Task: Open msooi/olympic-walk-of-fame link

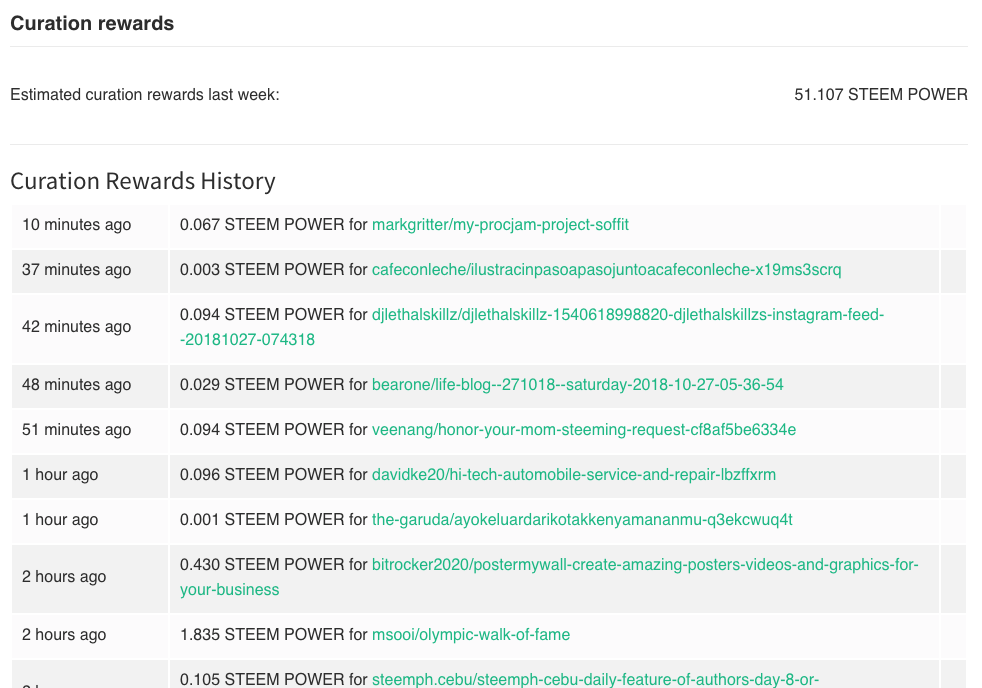Action: click(471, 635)
